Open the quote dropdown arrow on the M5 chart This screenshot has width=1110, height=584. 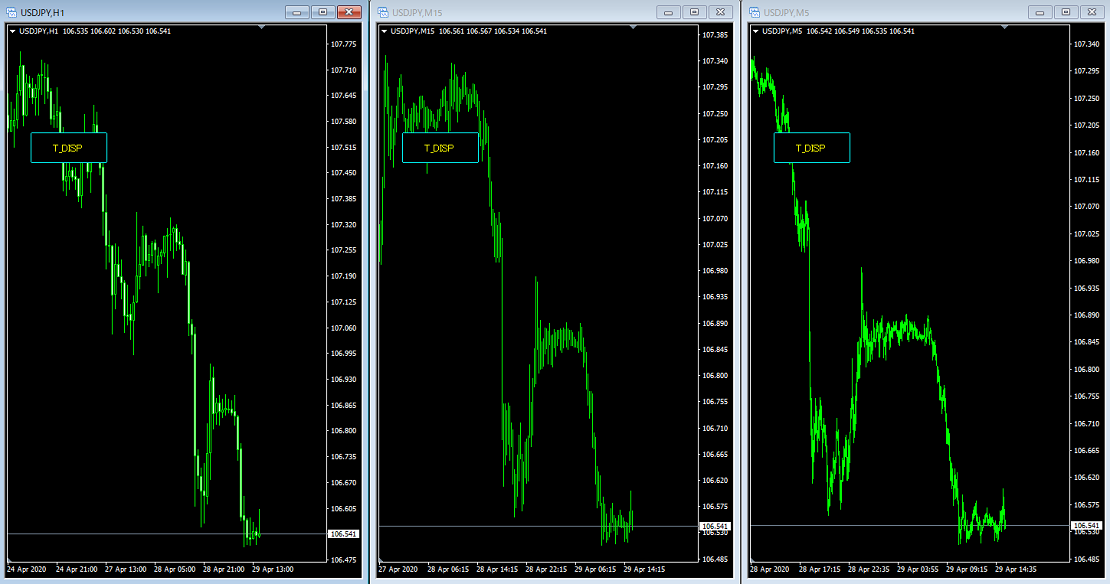click(756, 31)
